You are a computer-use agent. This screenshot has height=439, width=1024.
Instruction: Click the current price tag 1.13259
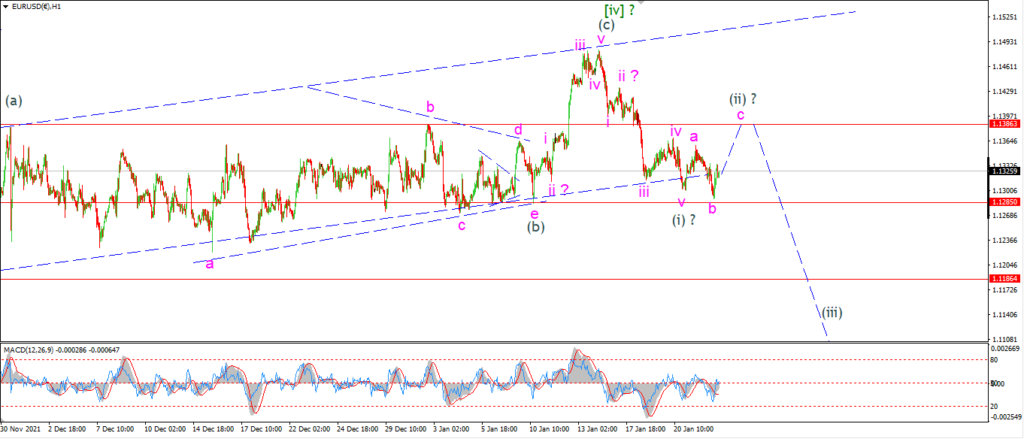tap(1004, 171)
